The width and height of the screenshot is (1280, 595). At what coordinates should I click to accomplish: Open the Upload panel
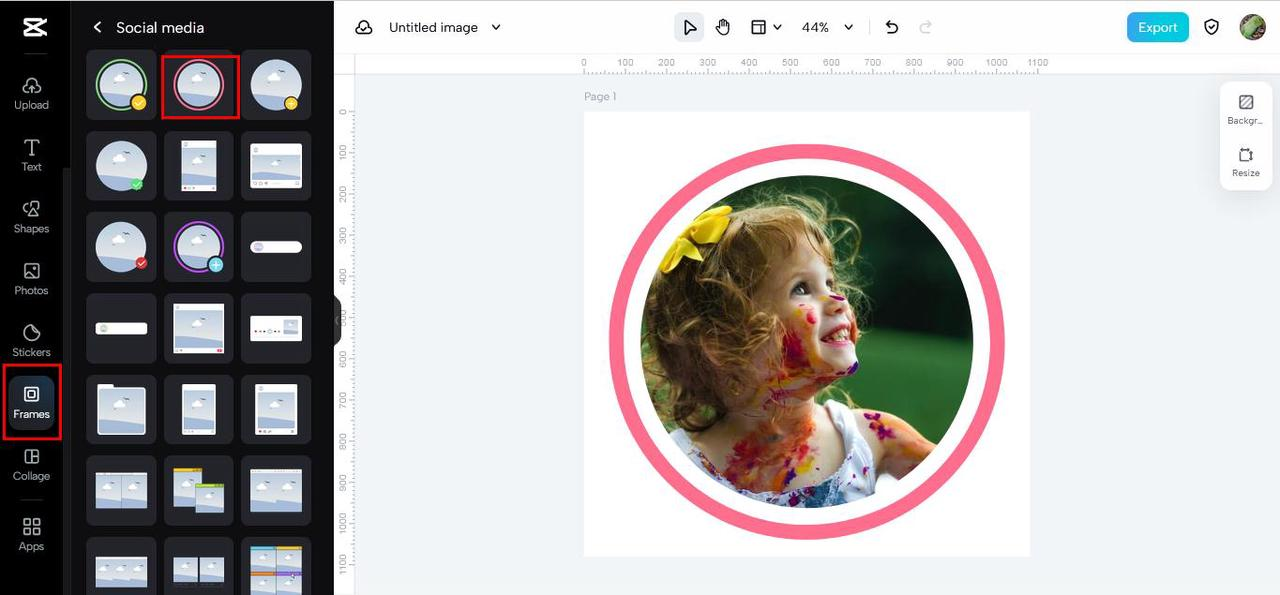click(31, 93)
